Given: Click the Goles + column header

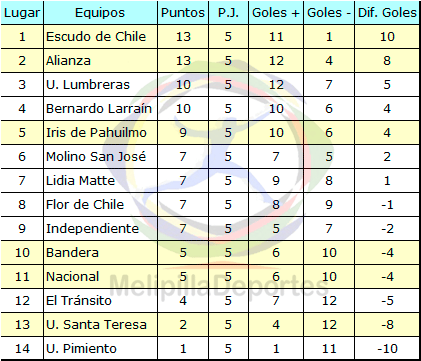Looking at the screenshot, I should (276, 13).
